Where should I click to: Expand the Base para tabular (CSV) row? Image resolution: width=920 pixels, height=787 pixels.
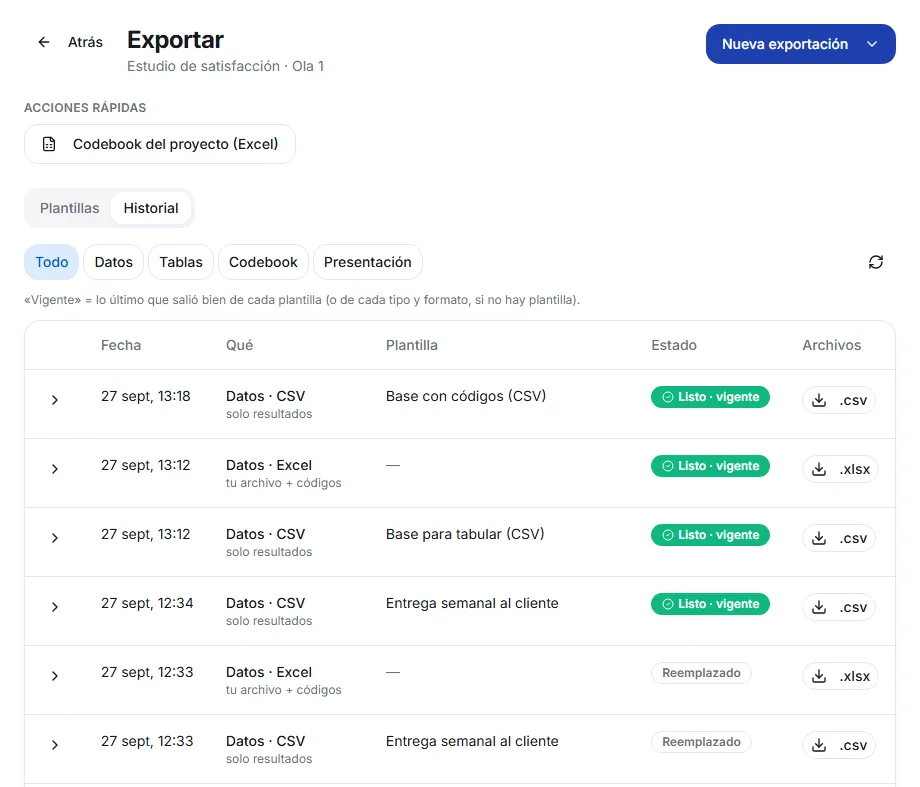55,538
